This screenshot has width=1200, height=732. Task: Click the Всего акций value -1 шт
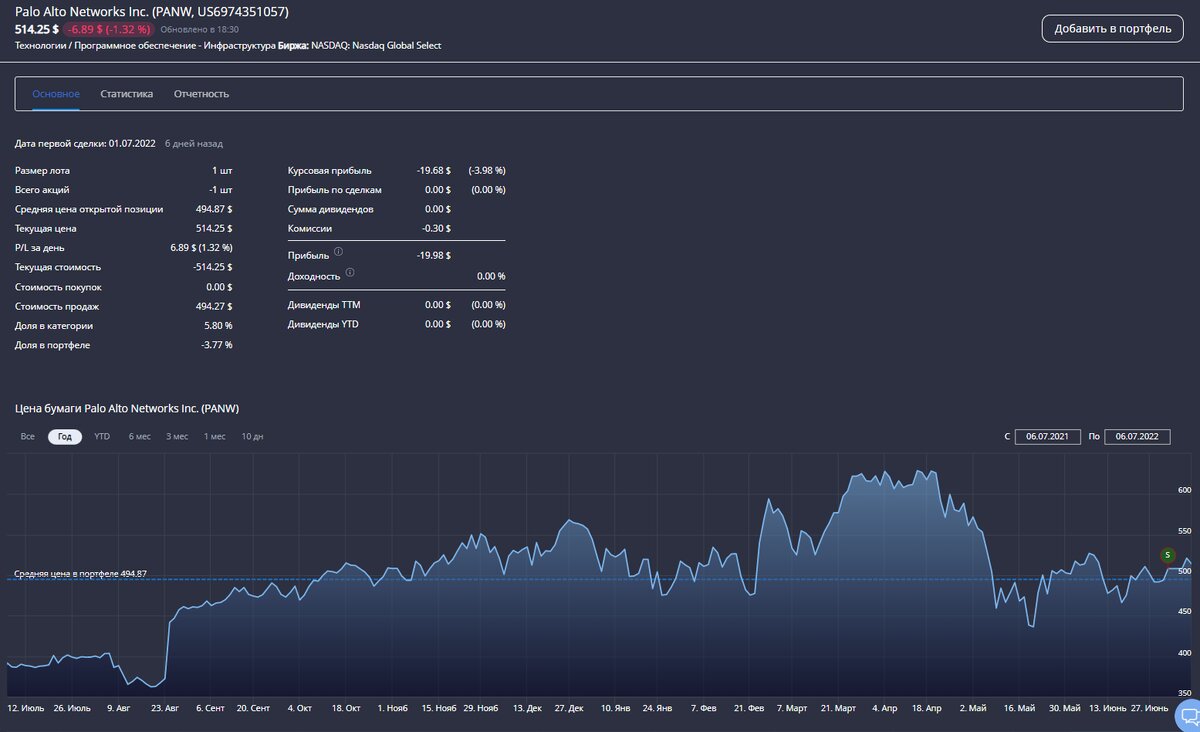click(x=220, y=190)
